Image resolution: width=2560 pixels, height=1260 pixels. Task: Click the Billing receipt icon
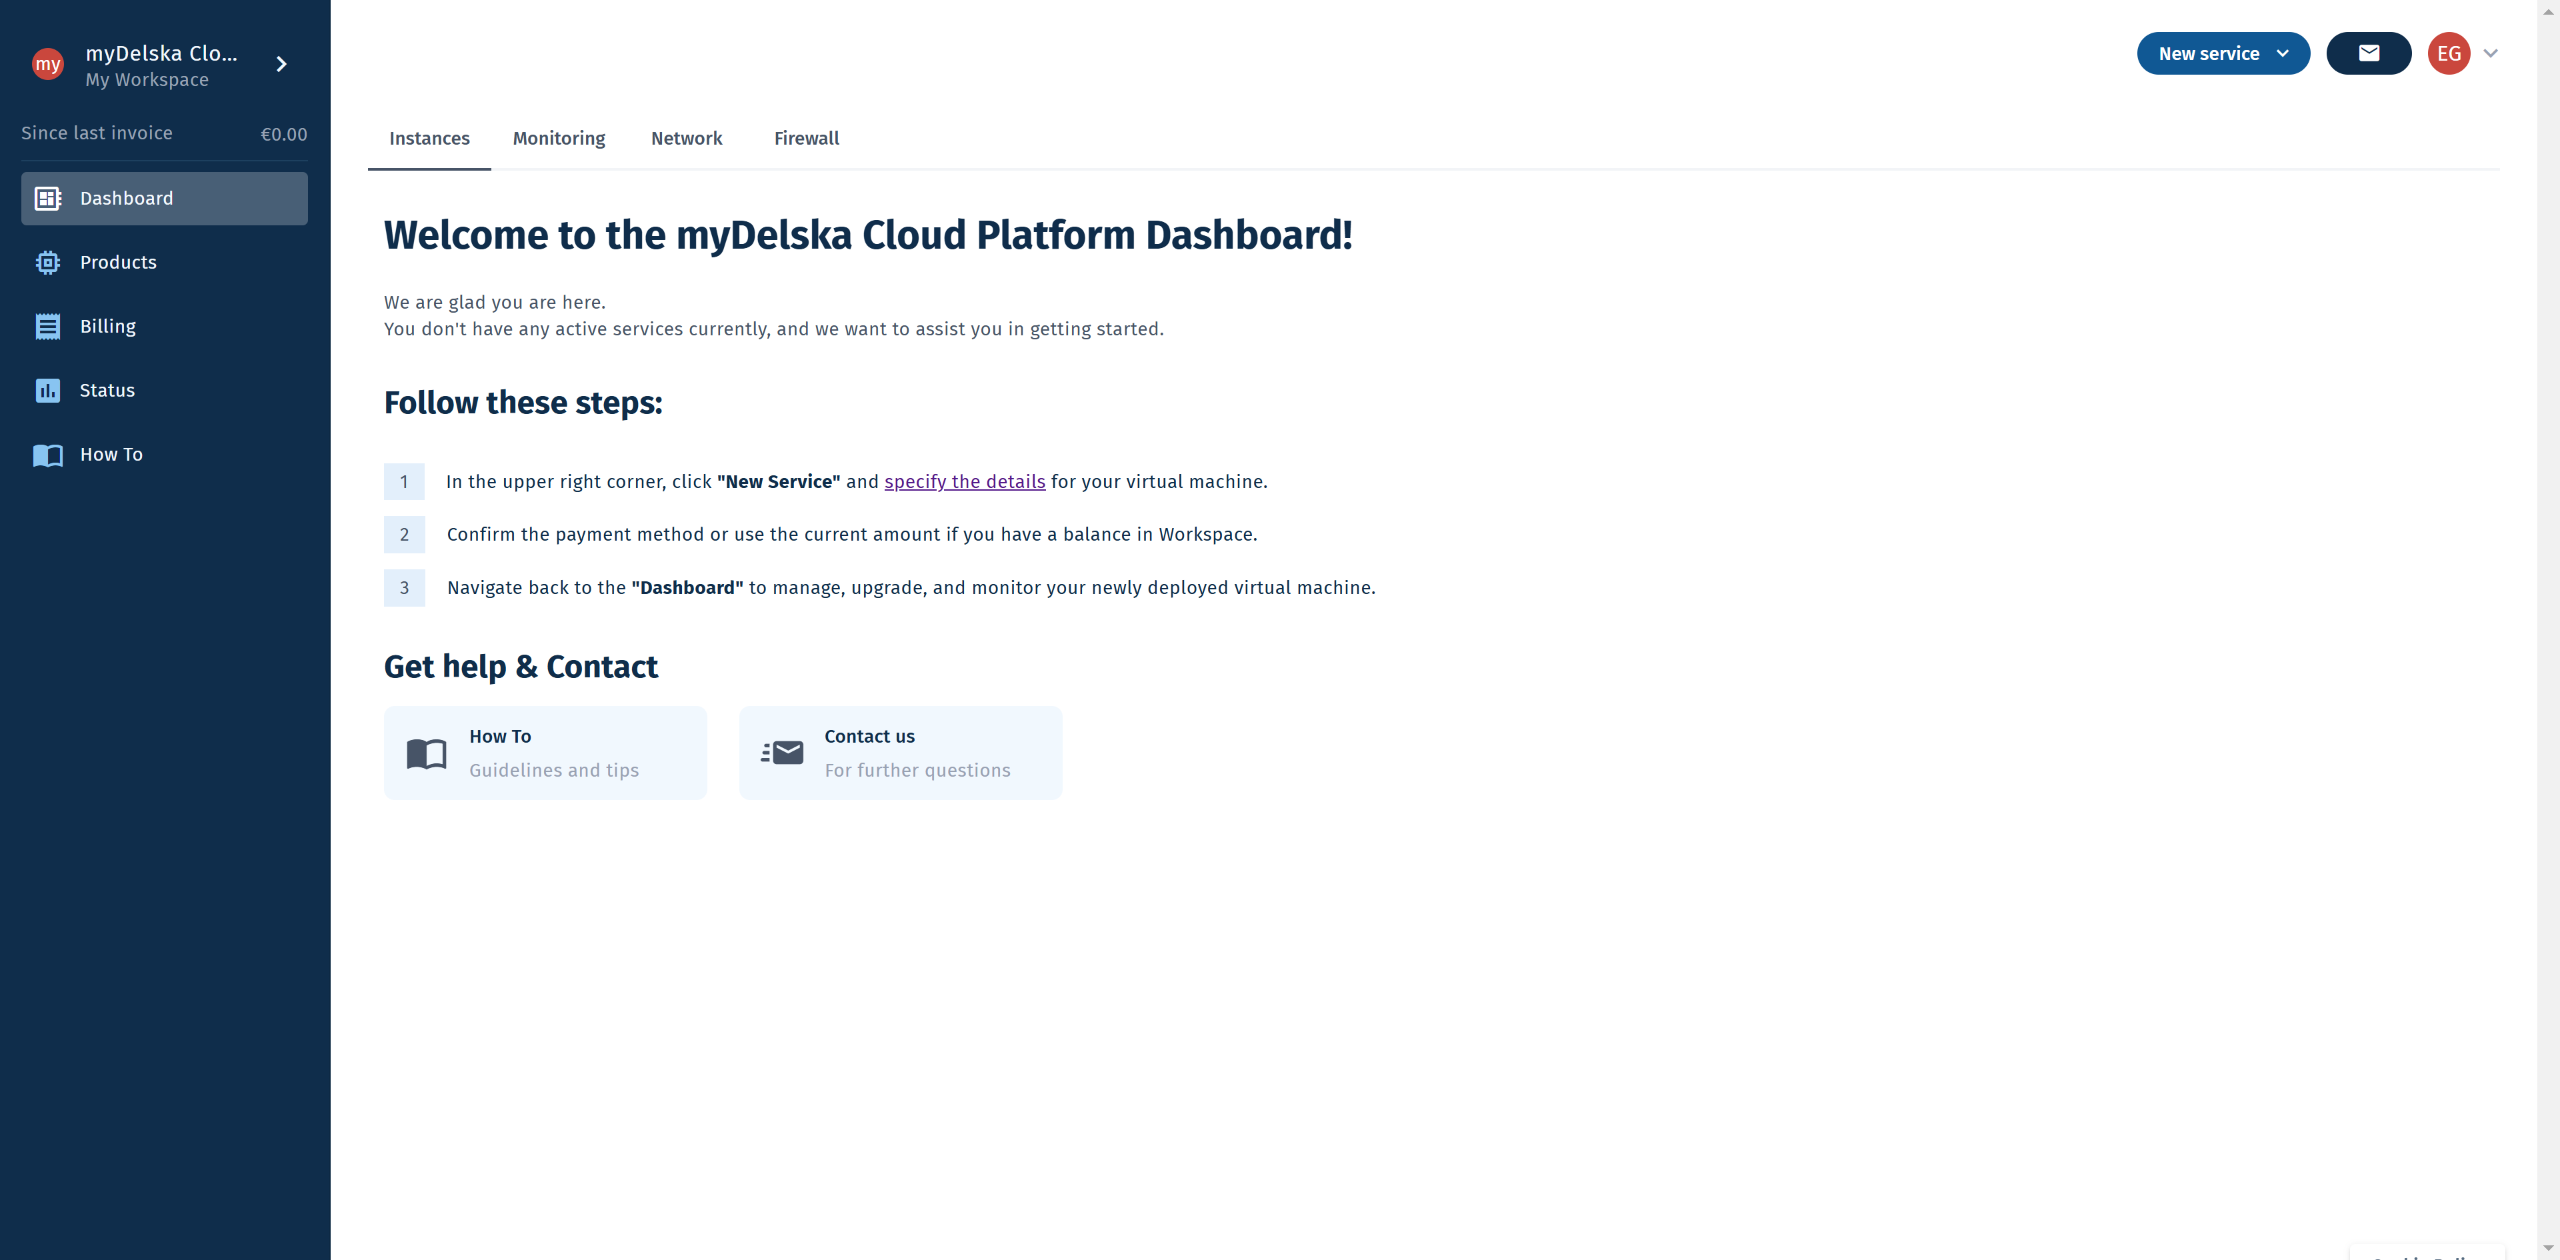coord(47,326)
